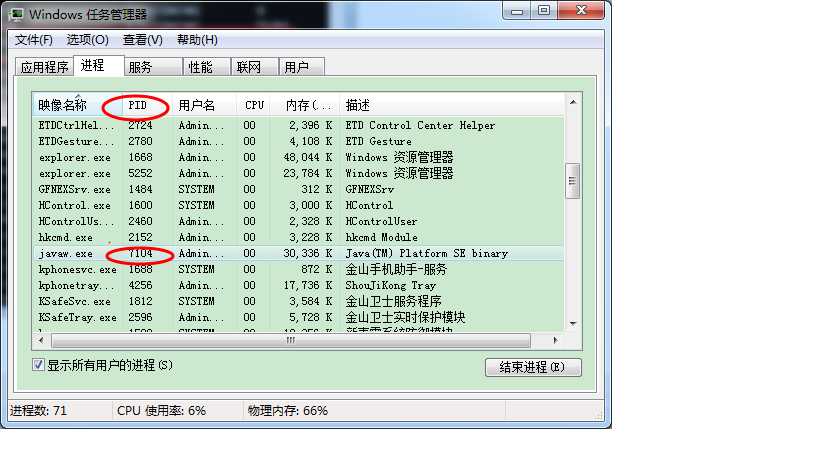
Task: Select the ETDGesture... process row
Action: pyautogui.click(x=298, y=141)
